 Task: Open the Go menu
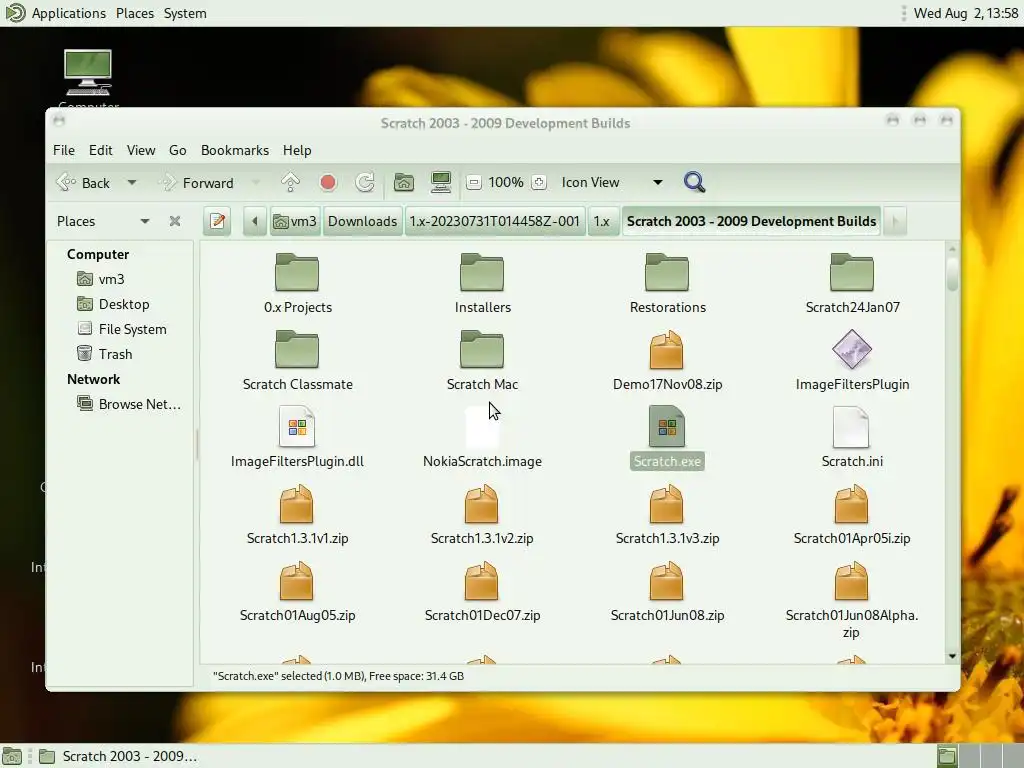tap(178, 150)
